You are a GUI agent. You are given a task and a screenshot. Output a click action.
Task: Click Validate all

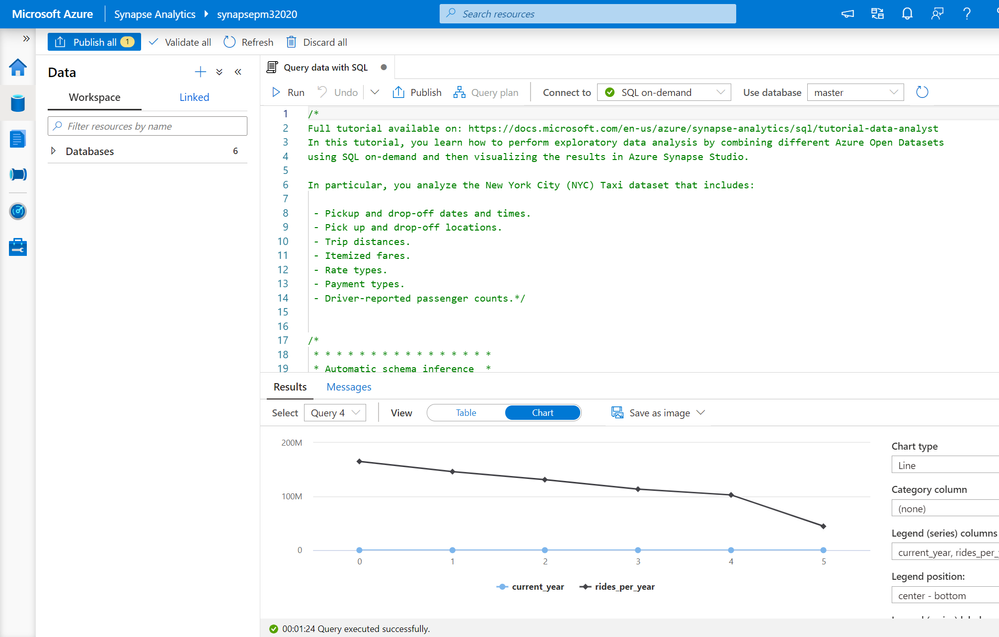180,42
